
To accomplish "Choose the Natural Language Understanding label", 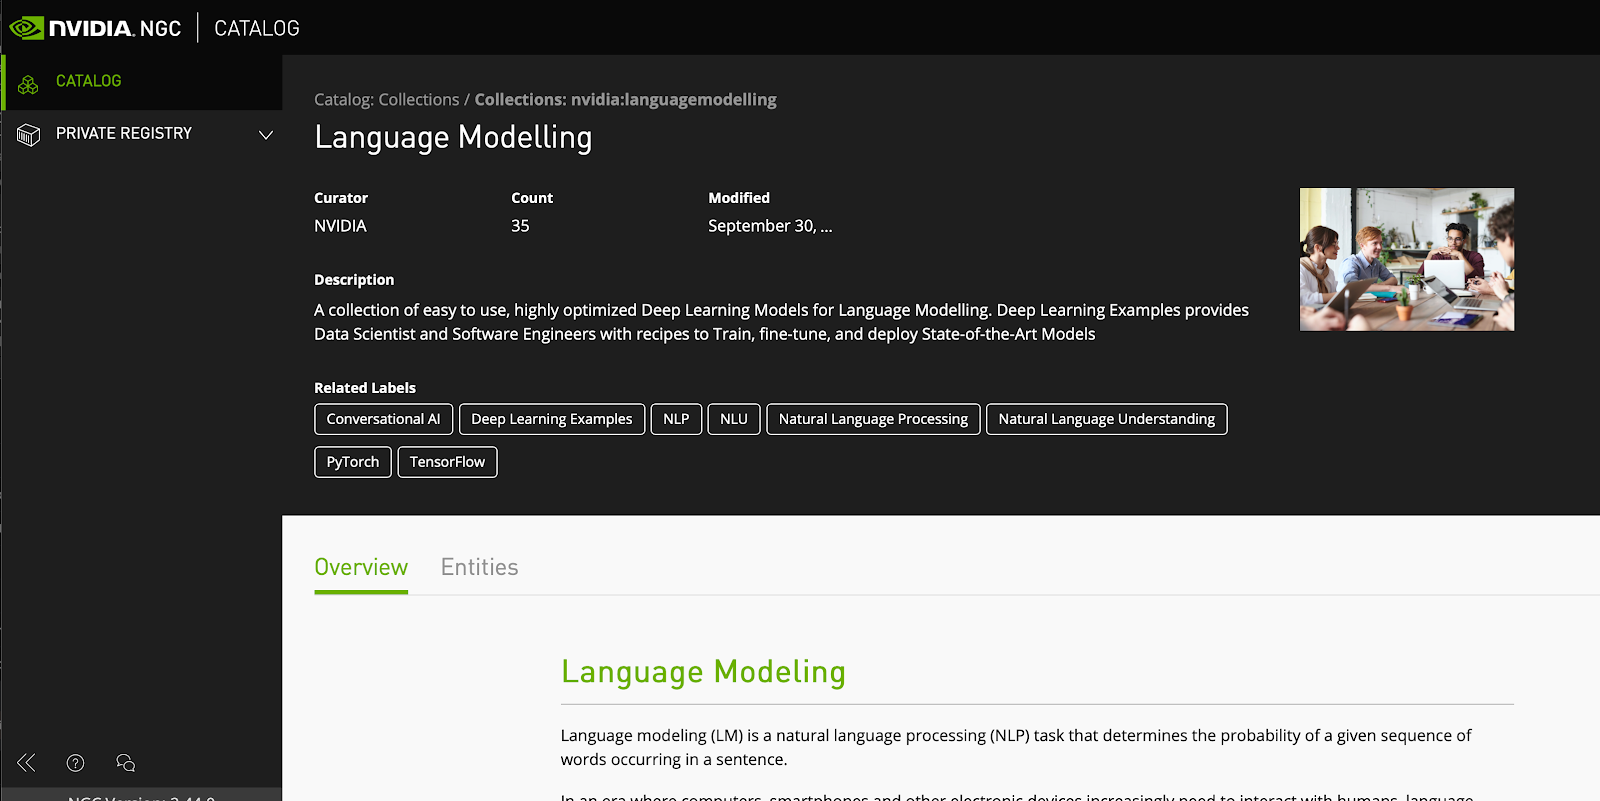I will [1106, 419].
